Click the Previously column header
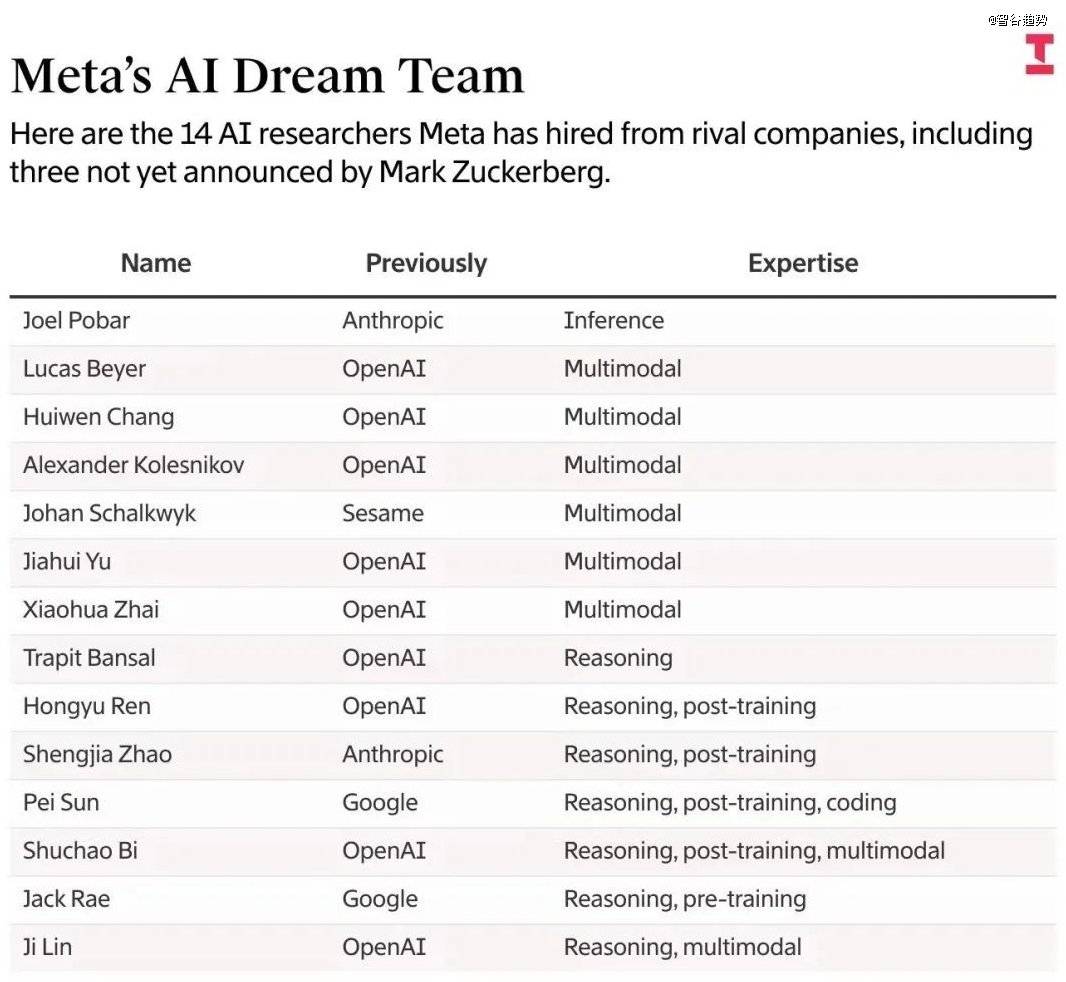1066x982 pixels. tap(426, 263)
